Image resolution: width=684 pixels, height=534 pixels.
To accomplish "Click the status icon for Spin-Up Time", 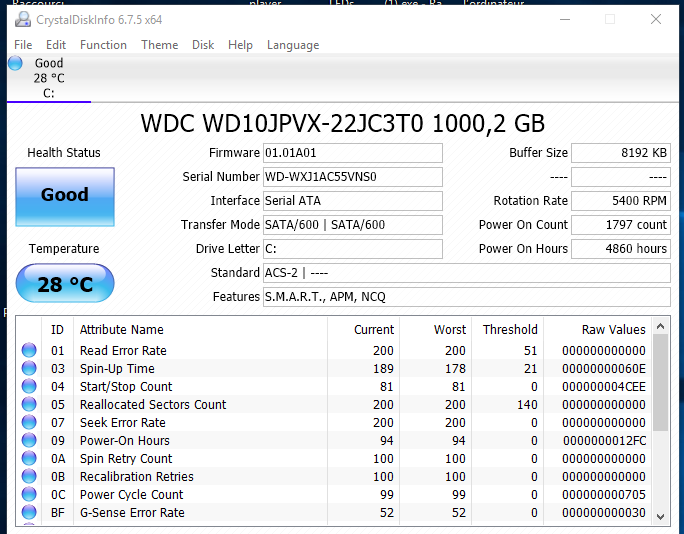I will click(29, 368).
